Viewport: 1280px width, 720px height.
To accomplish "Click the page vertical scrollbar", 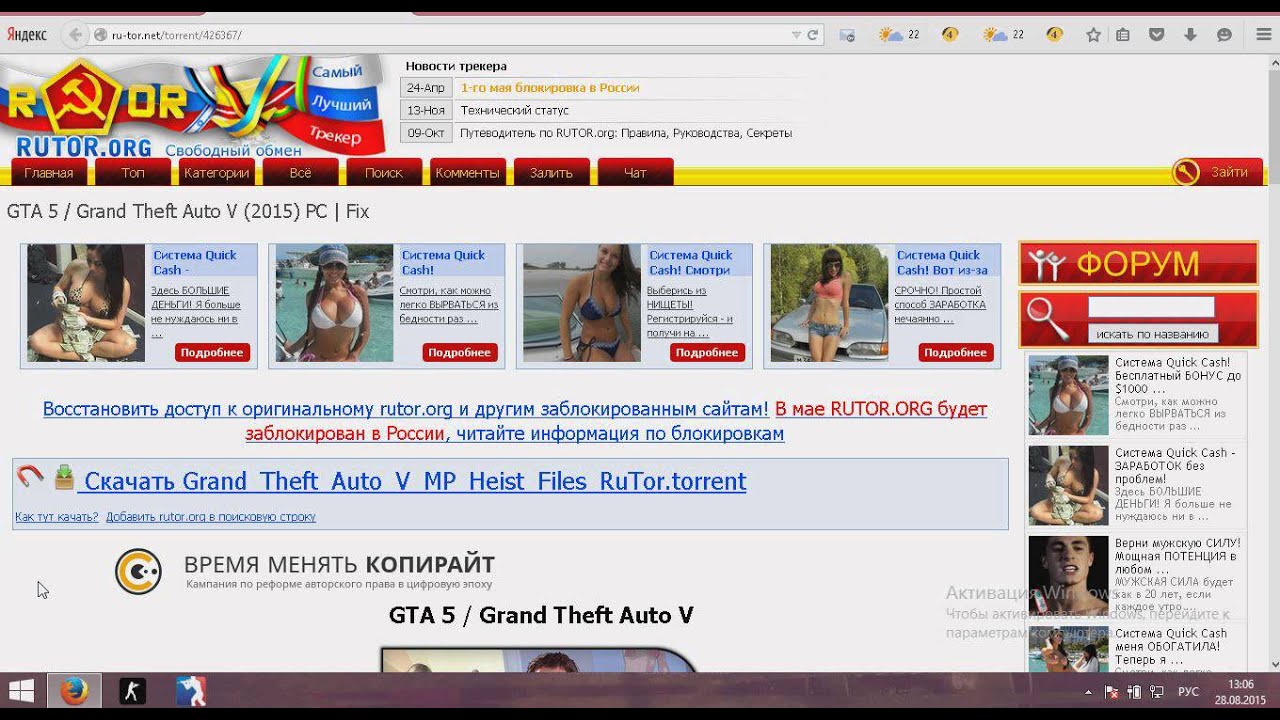I will [1273, 365].
